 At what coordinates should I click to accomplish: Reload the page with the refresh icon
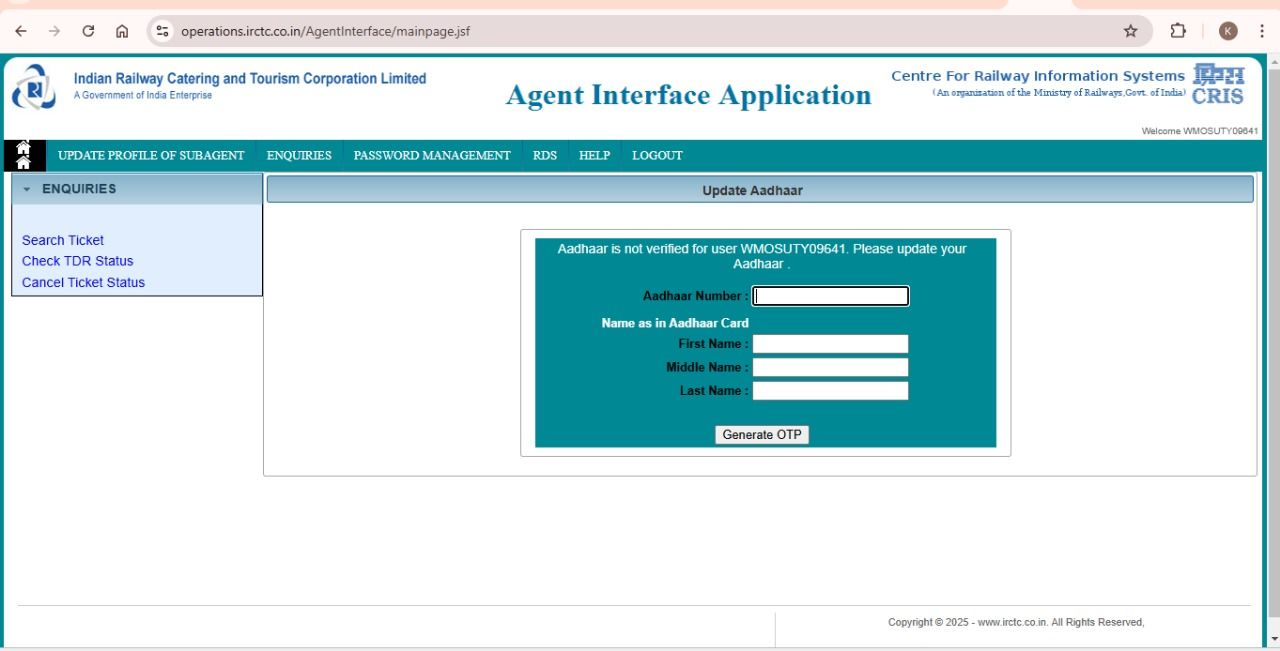(x=88, y=31)
